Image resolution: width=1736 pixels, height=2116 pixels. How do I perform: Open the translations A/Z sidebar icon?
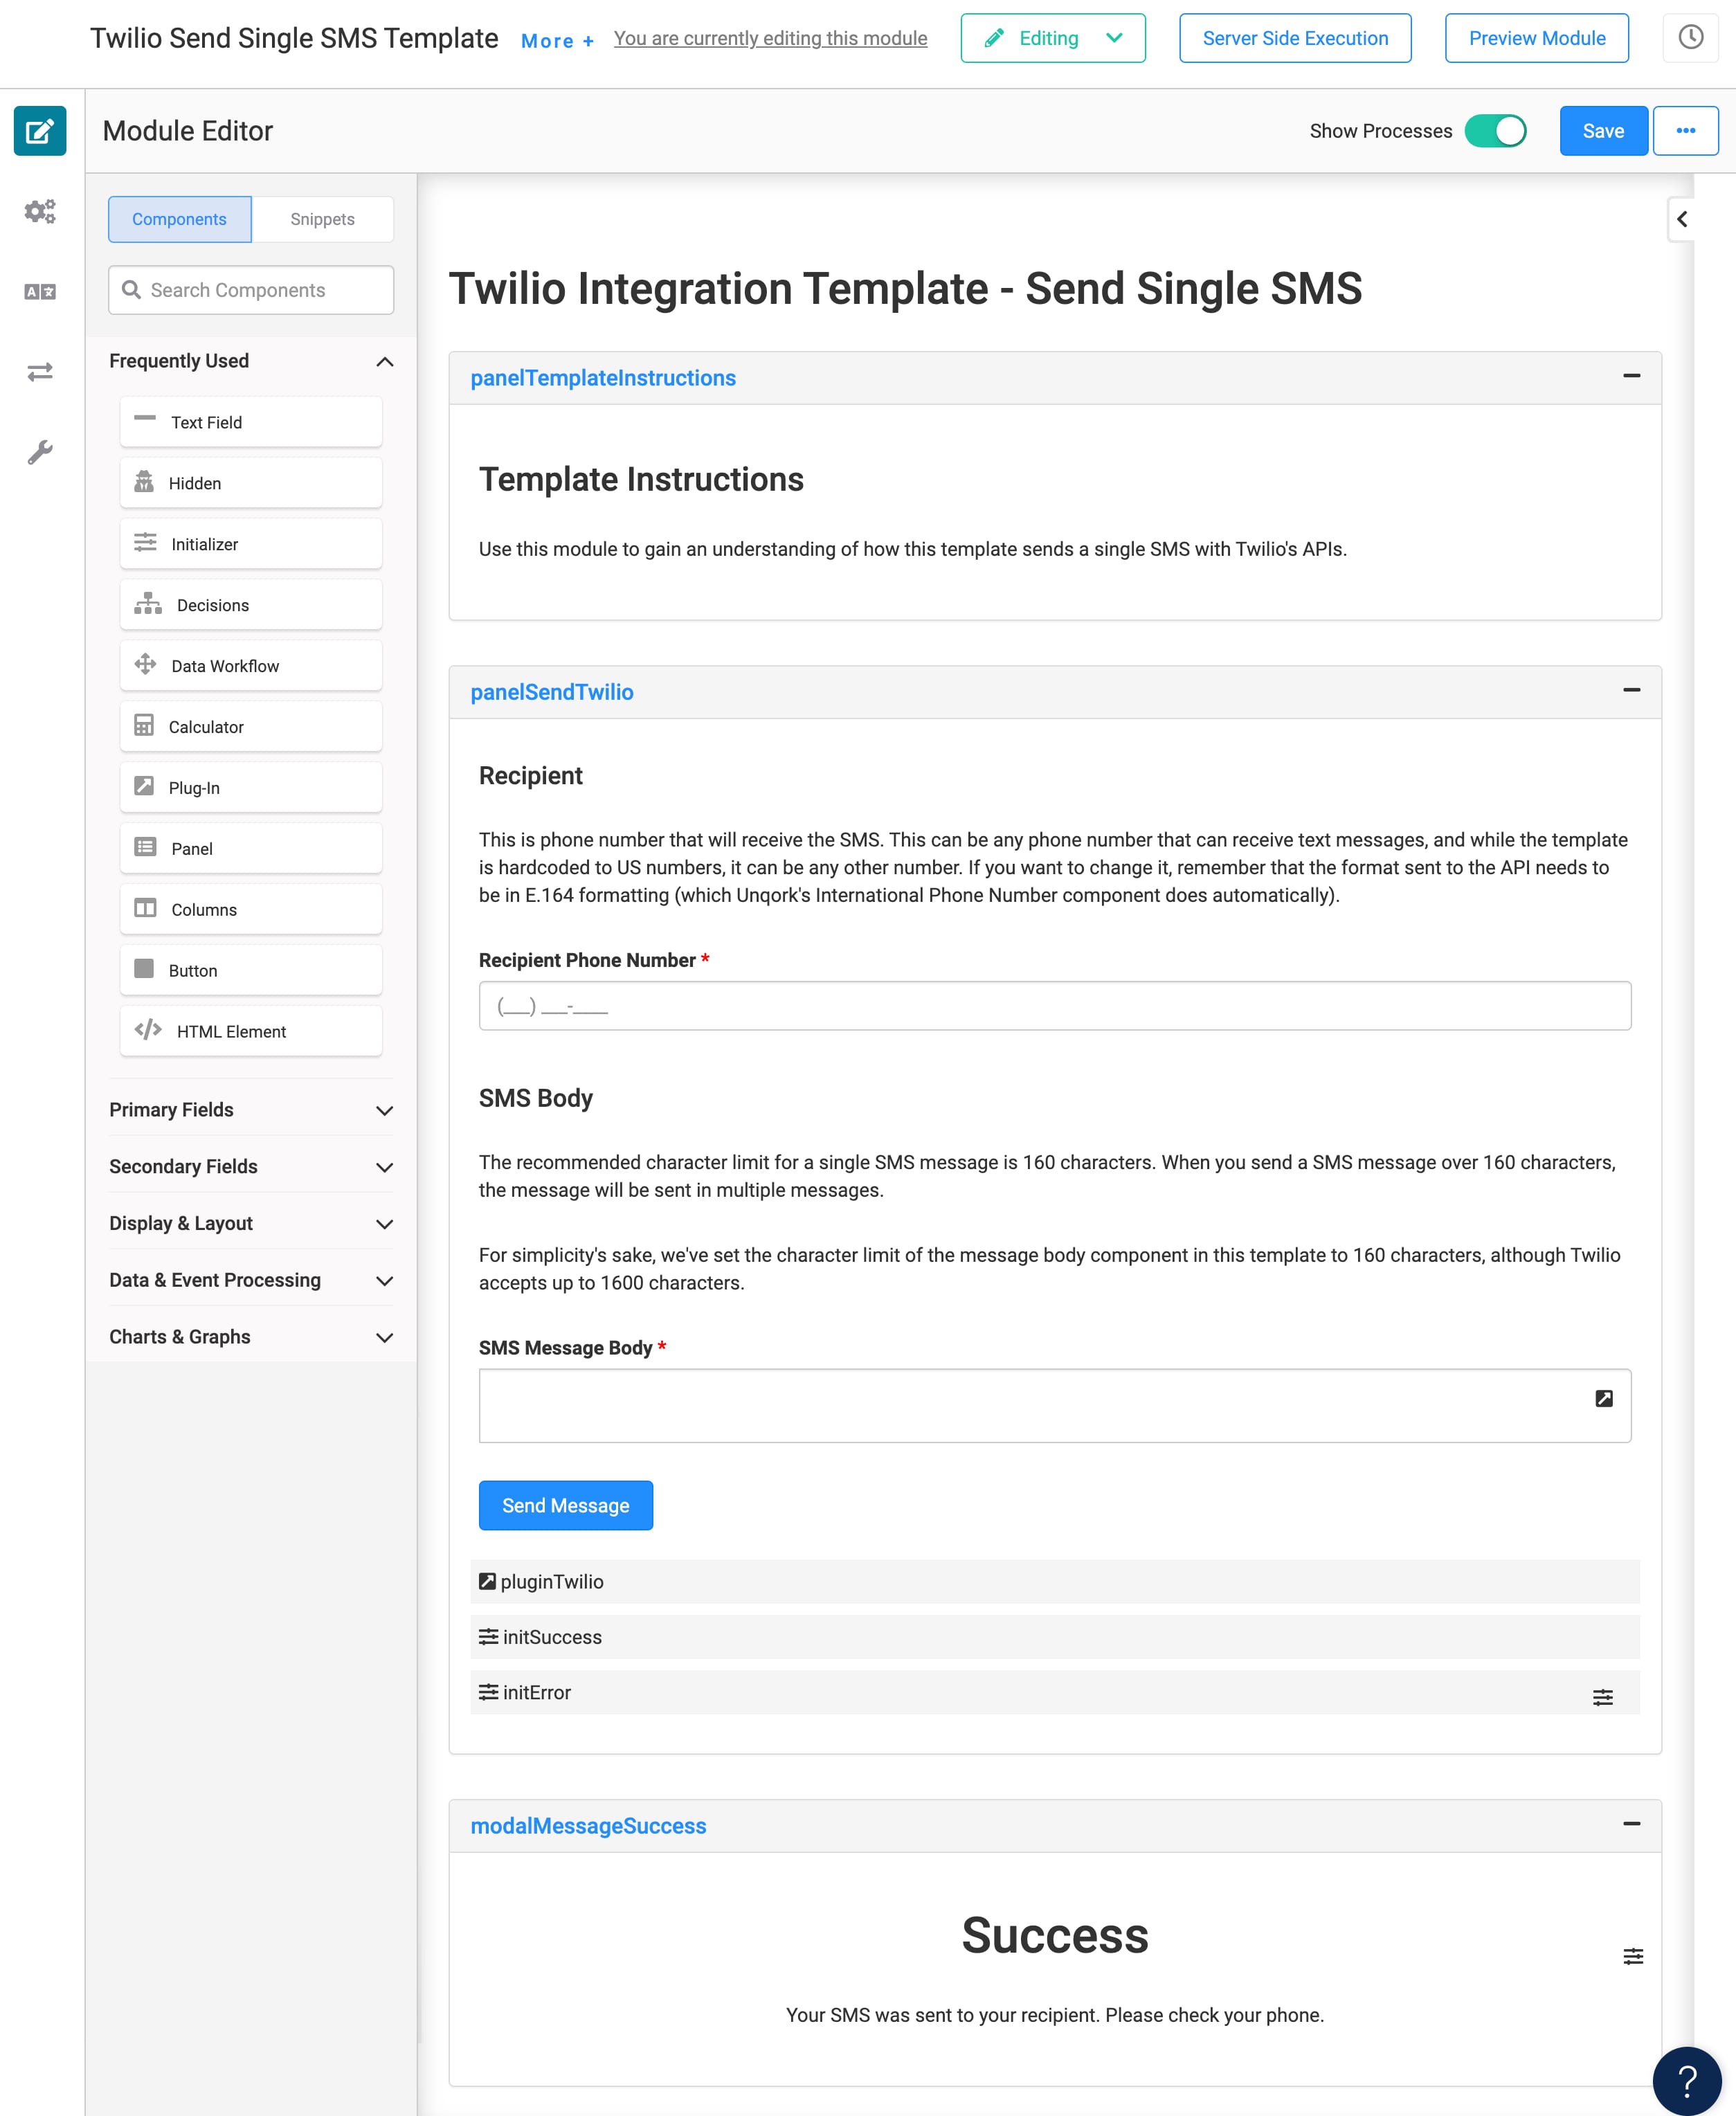click(x=40, y=292)
